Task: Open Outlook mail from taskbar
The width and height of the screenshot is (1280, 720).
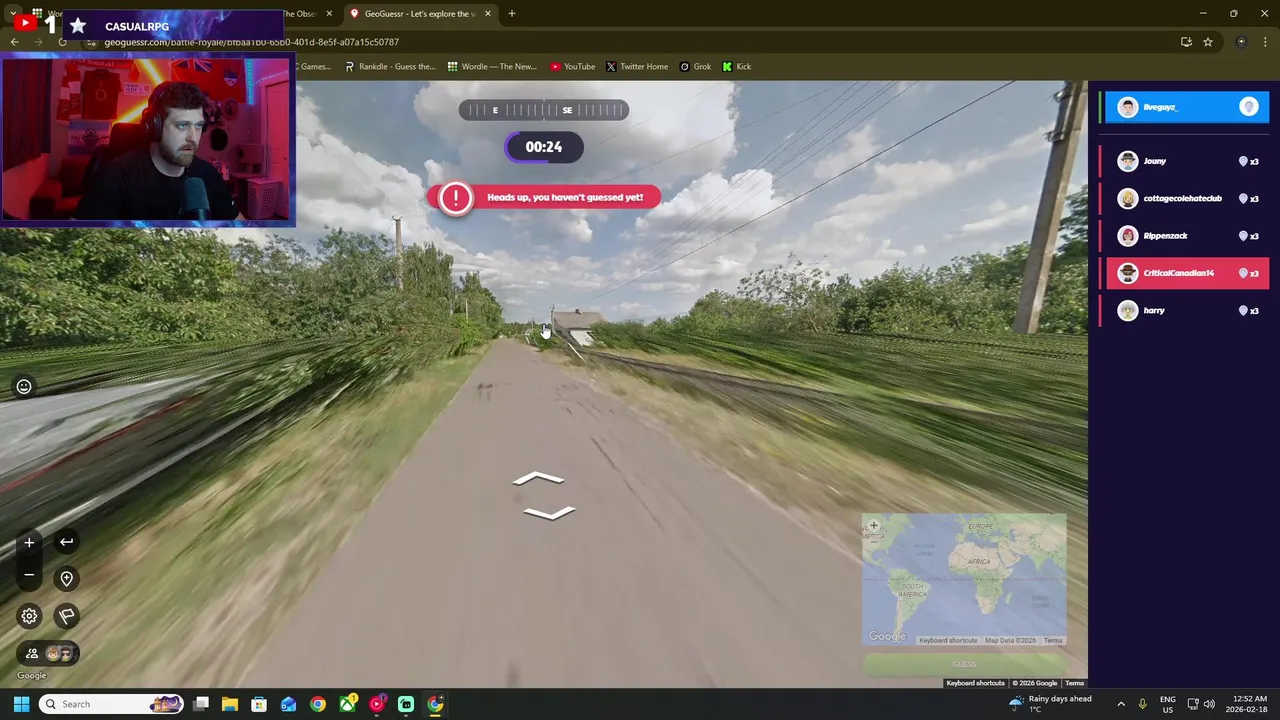Action: tap(288, 704)
